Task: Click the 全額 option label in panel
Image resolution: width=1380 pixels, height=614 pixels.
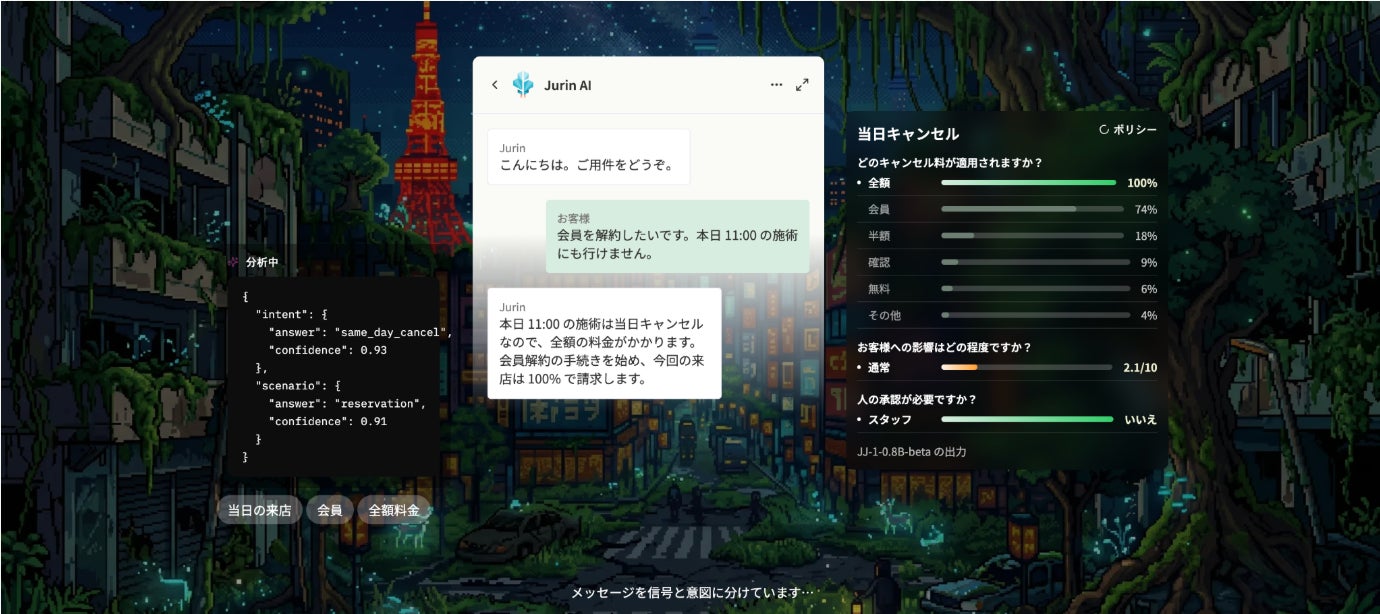Action: coord(879,183)
